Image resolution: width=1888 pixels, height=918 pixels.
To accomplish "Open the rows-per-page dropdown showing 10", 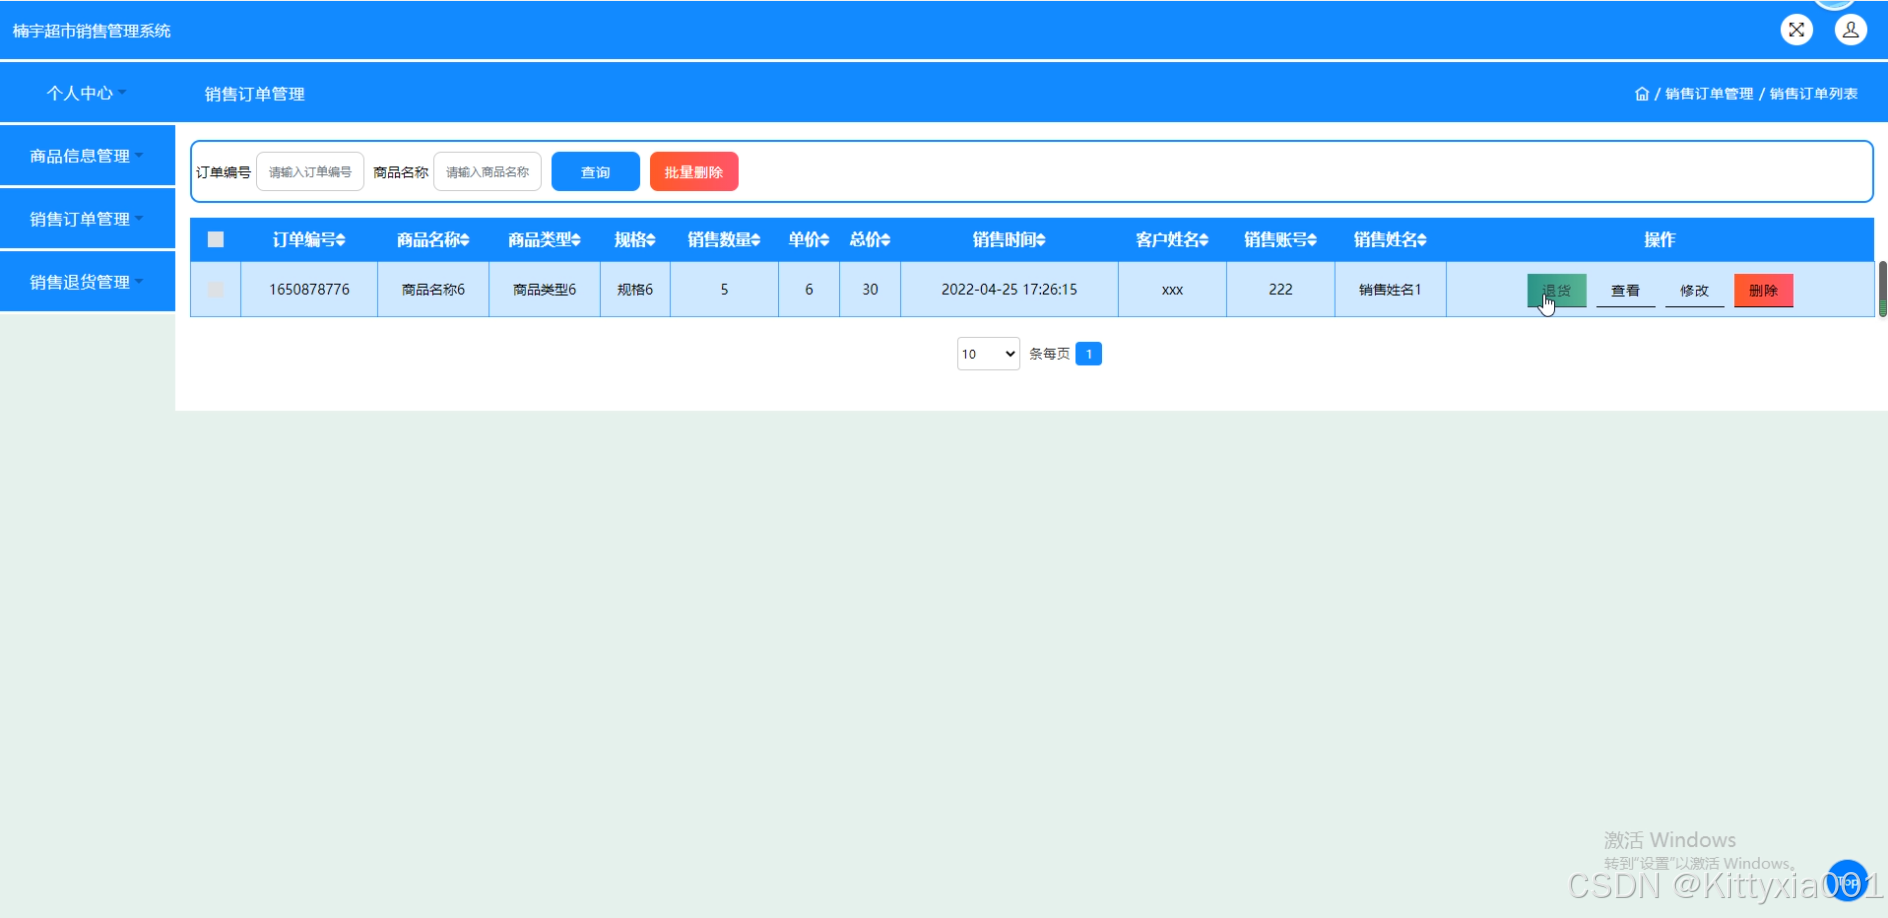I will click(988, 354).
